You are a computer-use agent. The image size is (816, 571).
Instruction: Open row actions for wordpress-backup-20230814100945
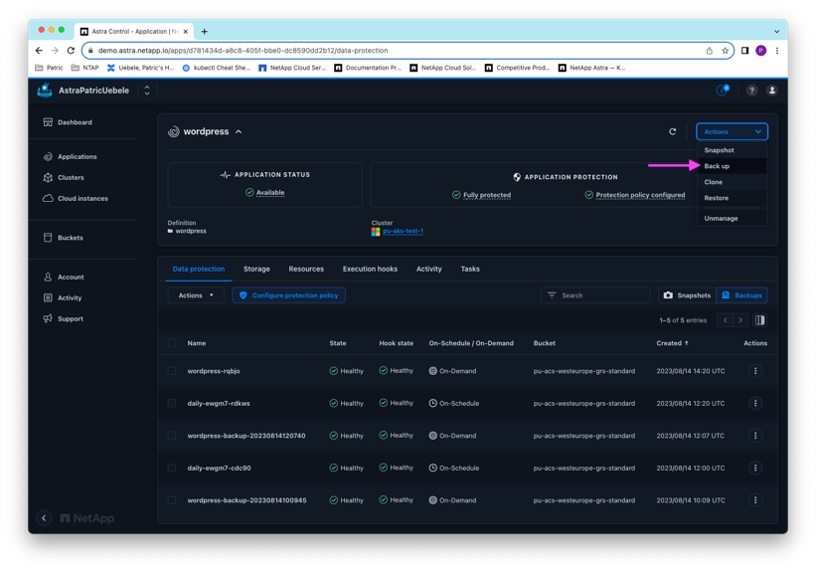coord(755,500)
